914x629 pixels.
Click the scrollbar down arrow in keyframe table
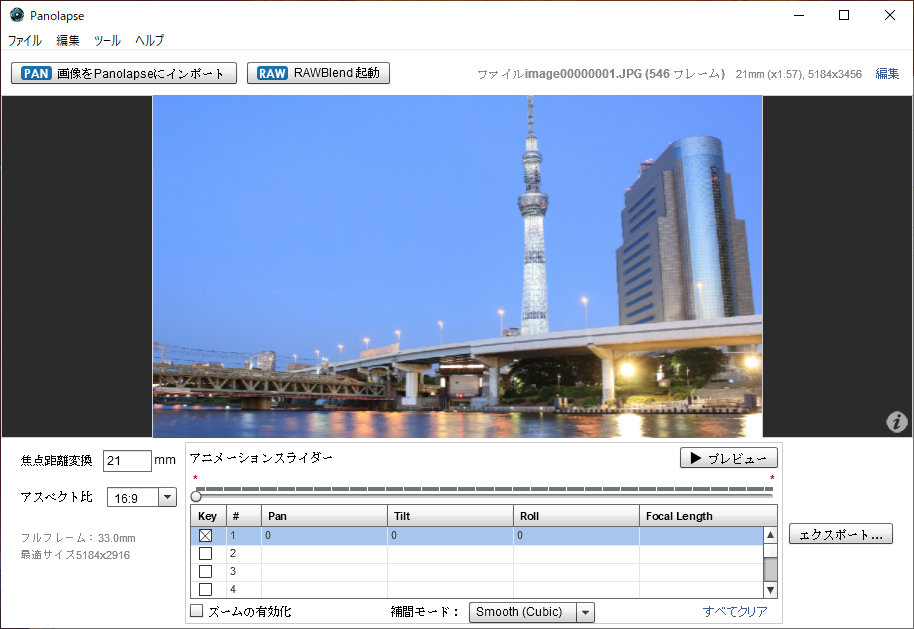click(769, 590)
